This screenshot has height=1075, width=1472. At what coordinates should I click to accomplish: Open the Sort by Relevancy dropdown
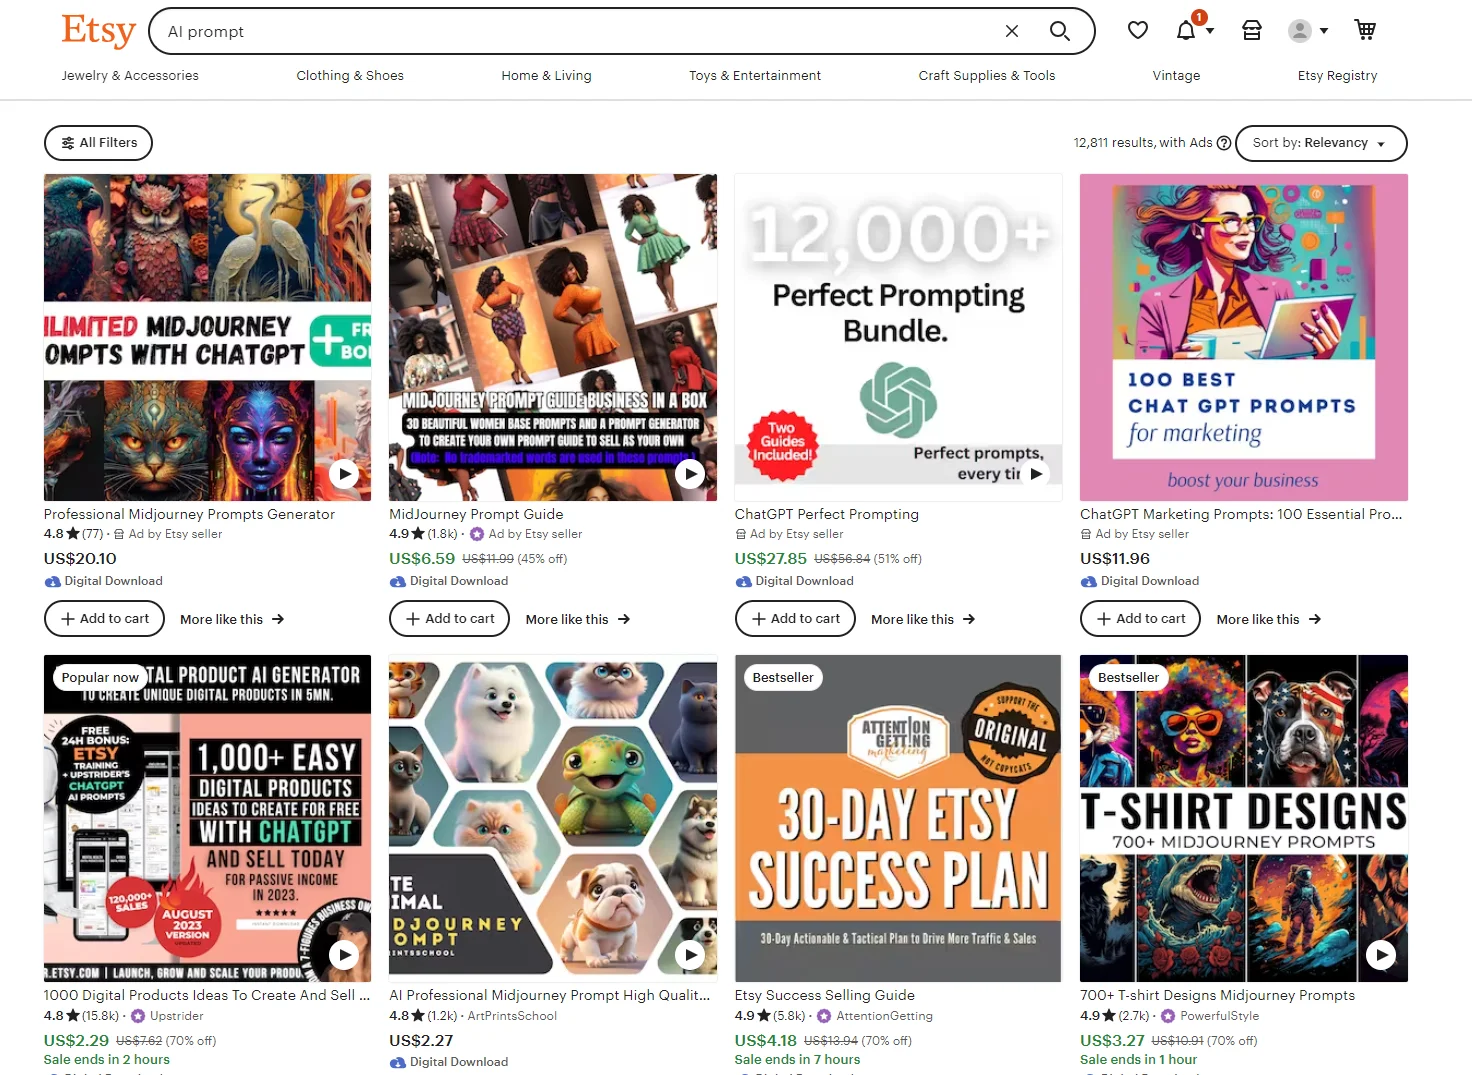tap(1320, 142)
